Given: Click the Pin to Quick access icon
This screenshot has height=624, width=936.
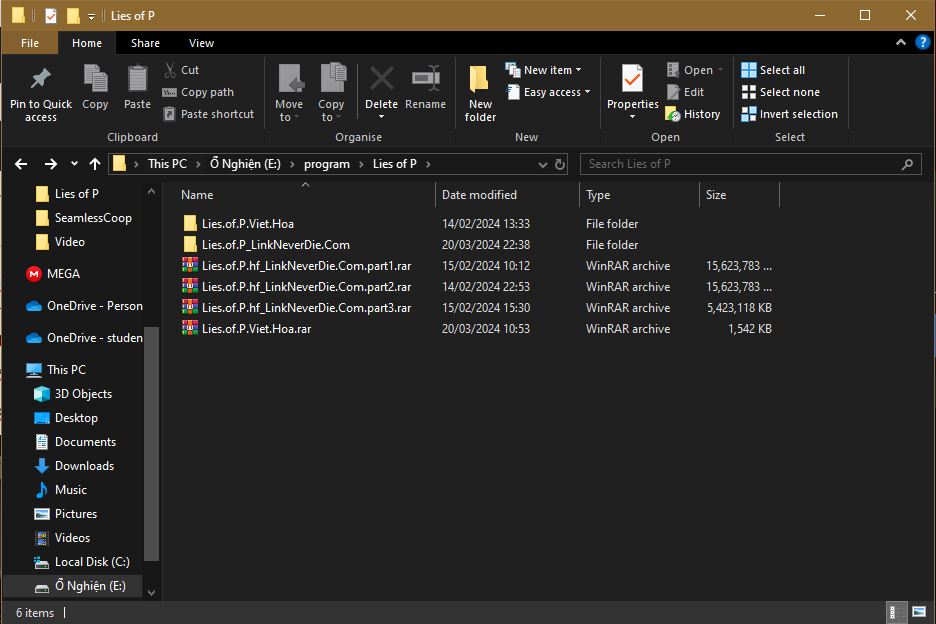Looking at the screenshot, I should (x=40, y=80).
